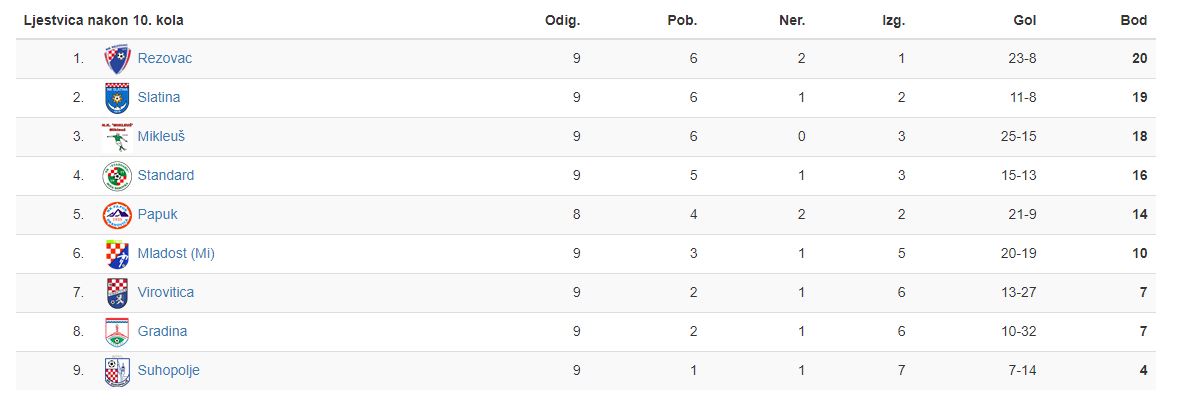1183x406 pixels.
Task: Click the Suhopolje club crest icon
Action: 117,371
